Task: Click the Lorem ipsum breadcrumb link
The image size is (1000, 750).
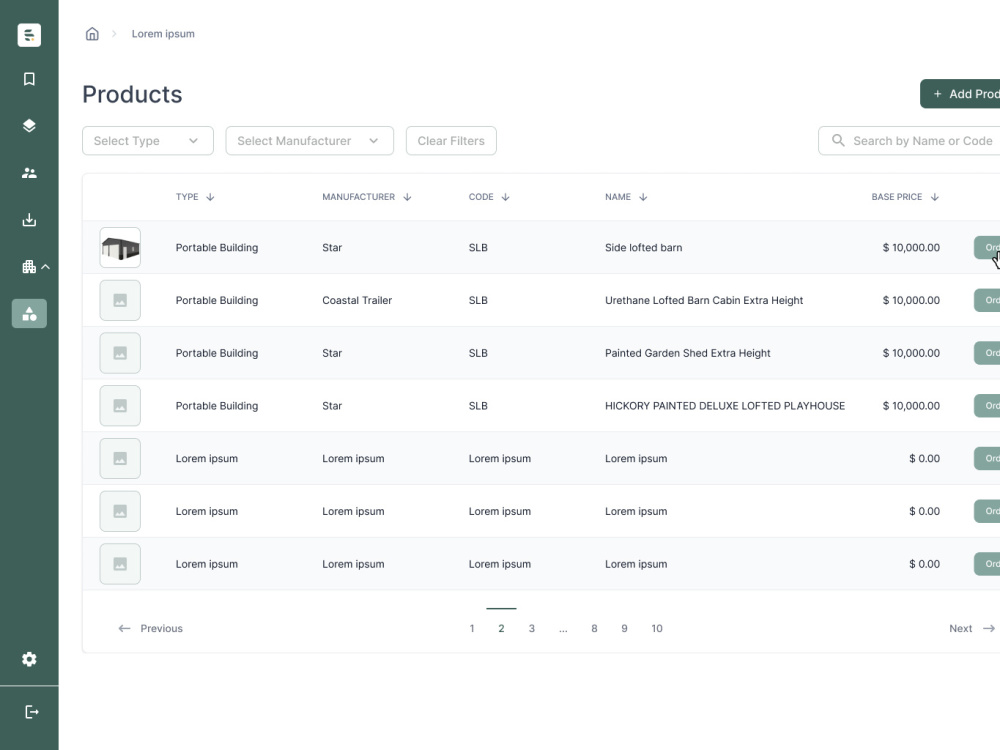Action: (163, 34)
